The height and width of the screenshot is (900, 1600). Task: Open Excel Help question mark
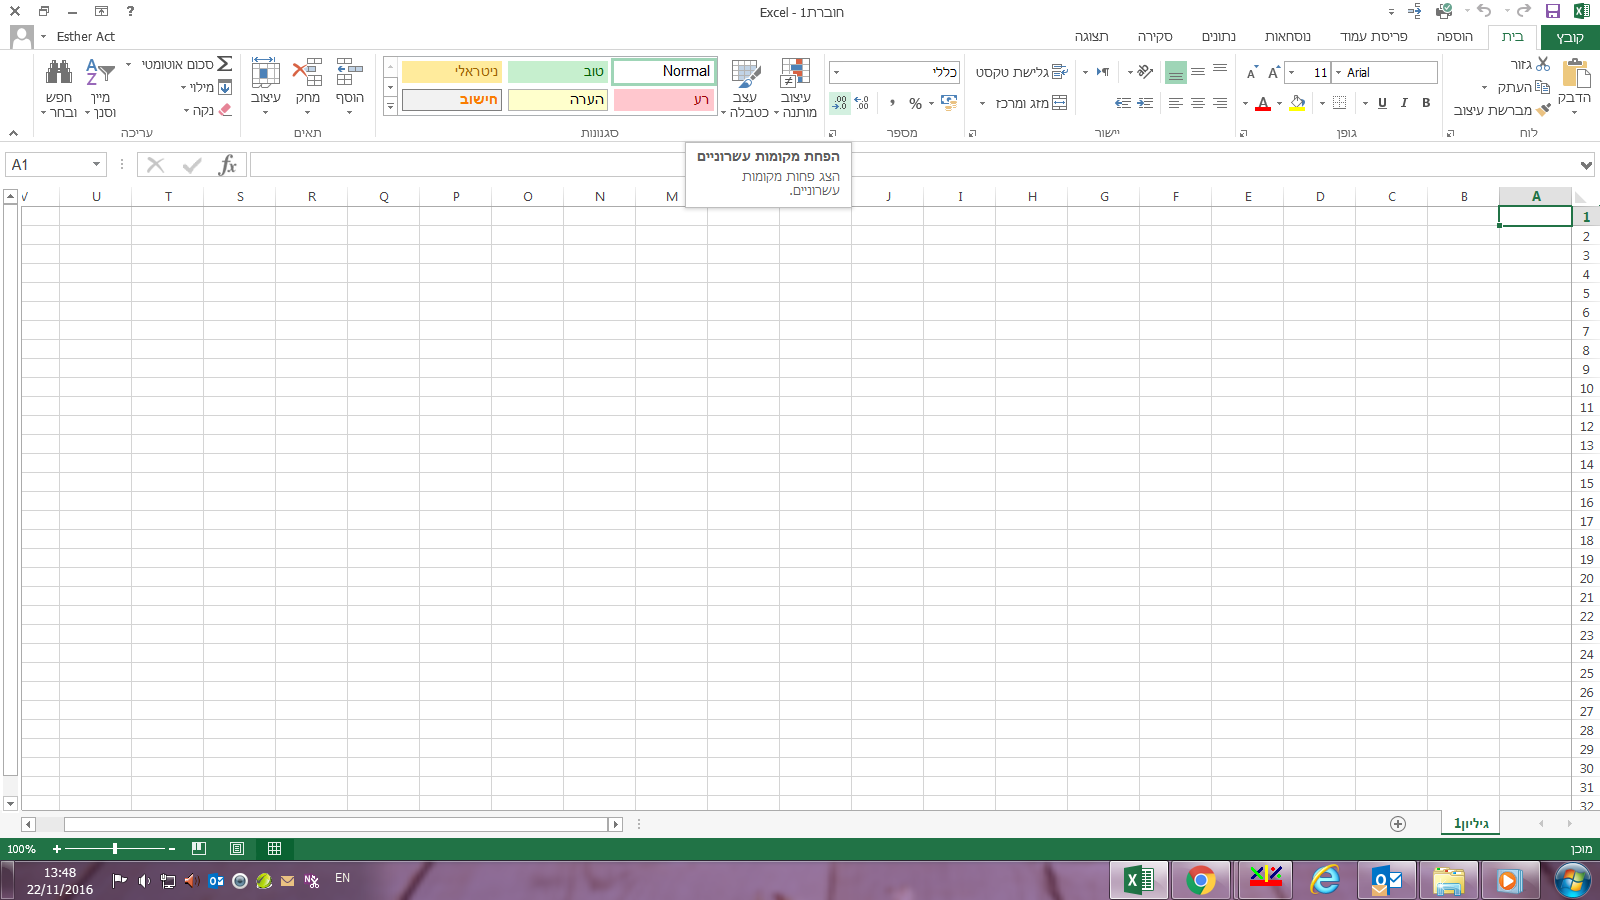tap(130, 12)
